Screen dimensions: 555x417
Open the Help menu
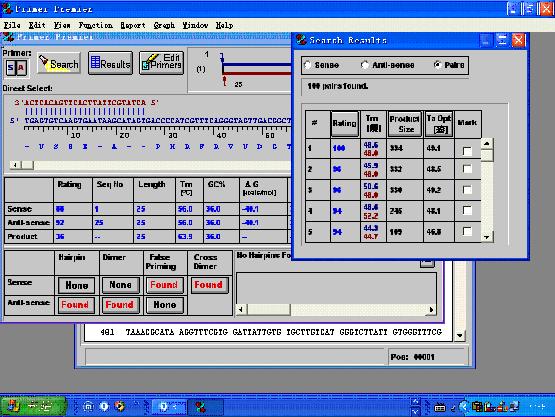pyautogui.click(x=224, y=25)
